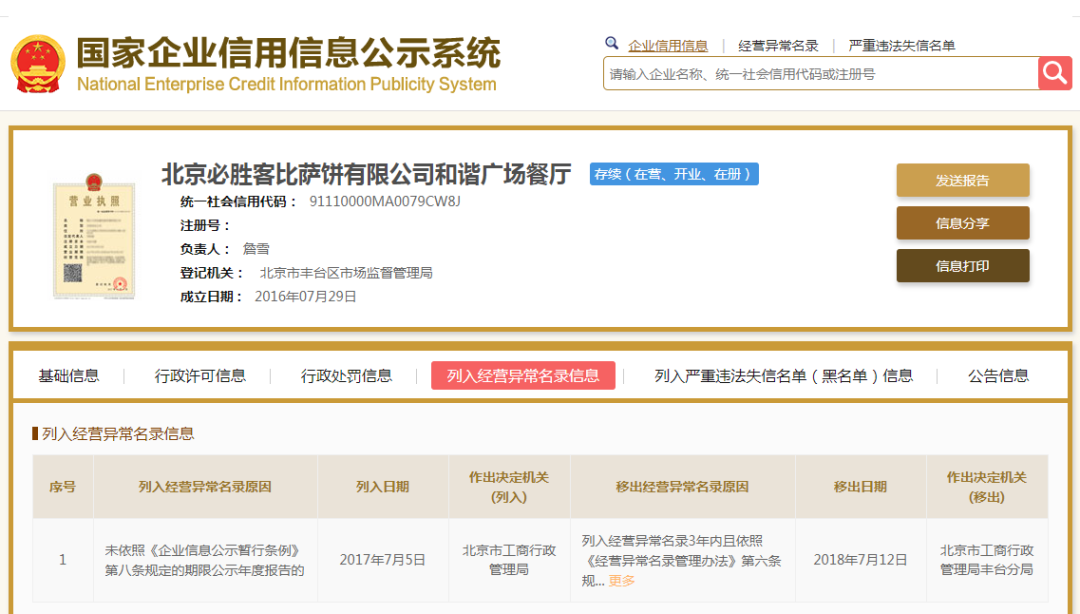
Task: Select the 经营异常名录 search option
Action: coord(778,46)
